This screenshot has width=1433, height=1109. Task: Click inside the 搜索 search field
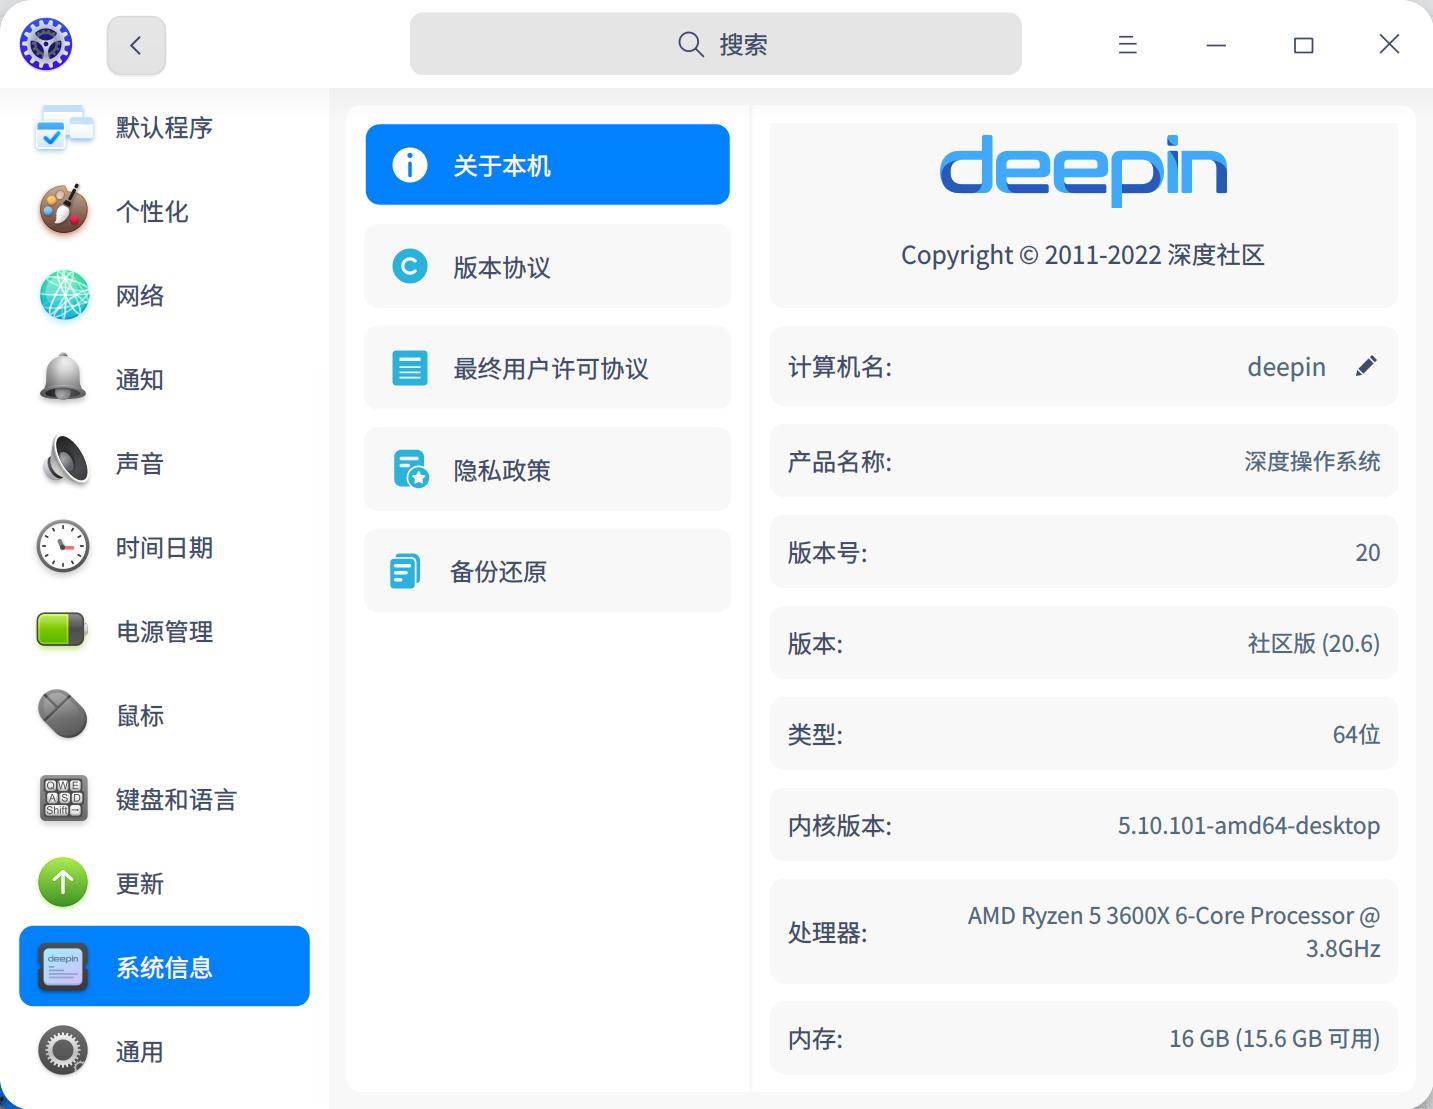[x=715, y=44]
